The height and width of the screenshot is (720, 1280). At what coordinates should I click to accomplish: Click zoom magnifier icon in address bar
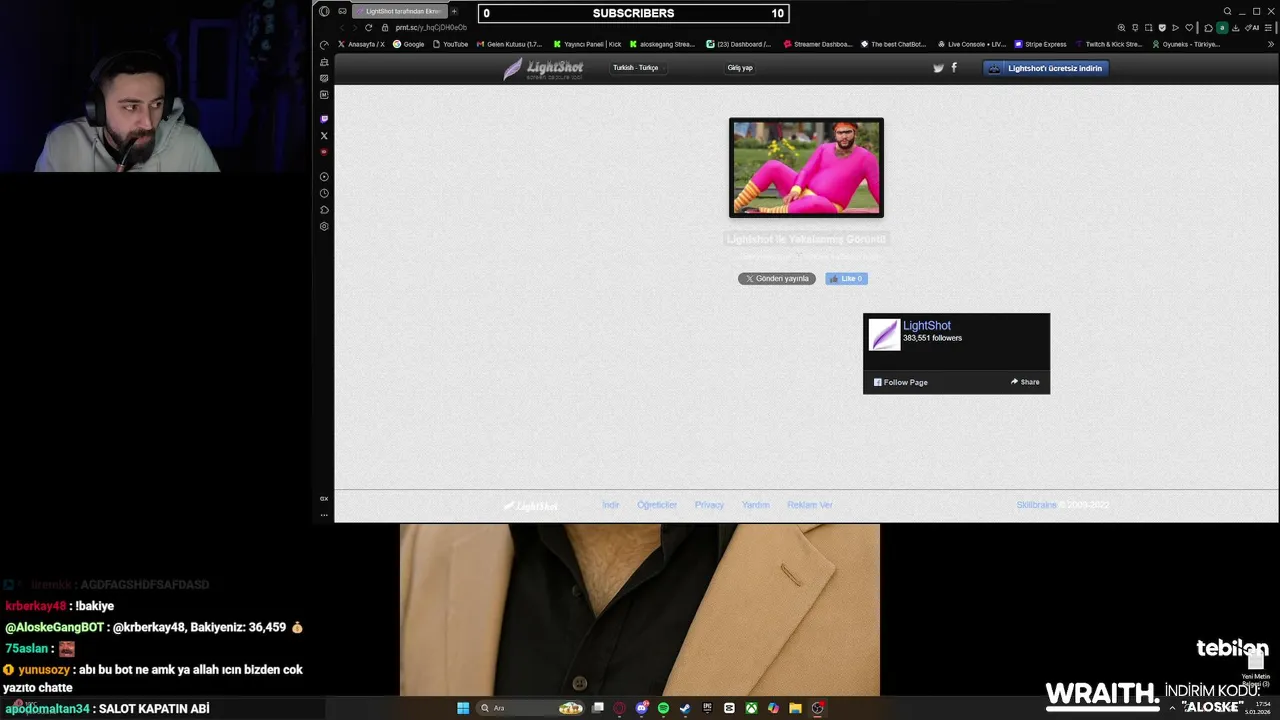coord(1121,27)
